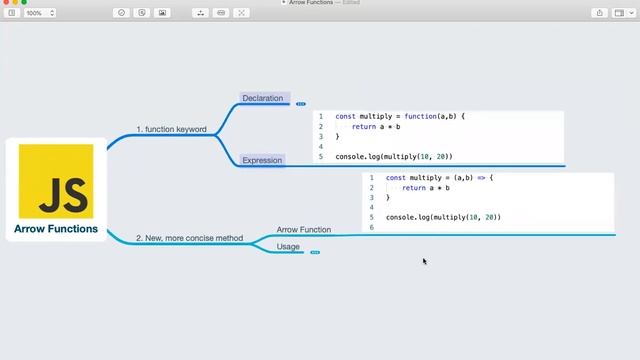Click the function expression code snippet image

(438, 137)
